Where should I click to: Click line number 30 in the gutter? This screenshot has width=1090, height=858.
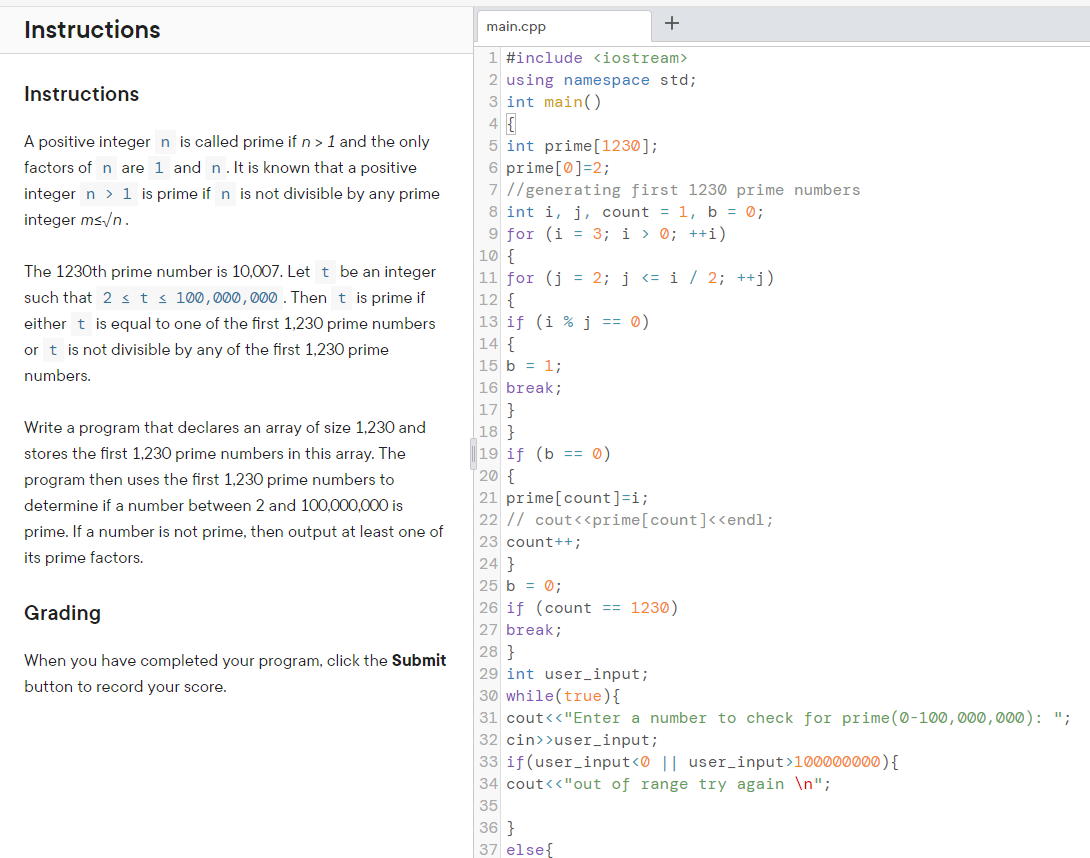click(489, 695)
